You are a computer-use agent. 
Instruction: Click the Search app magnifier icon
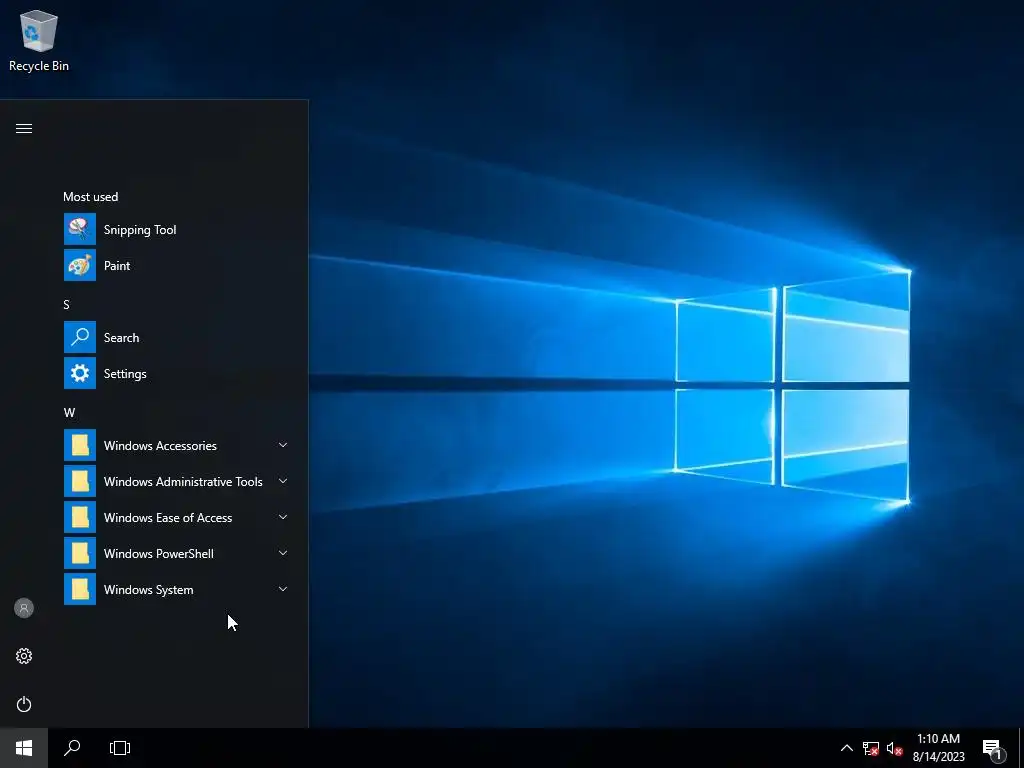point(80,337)
